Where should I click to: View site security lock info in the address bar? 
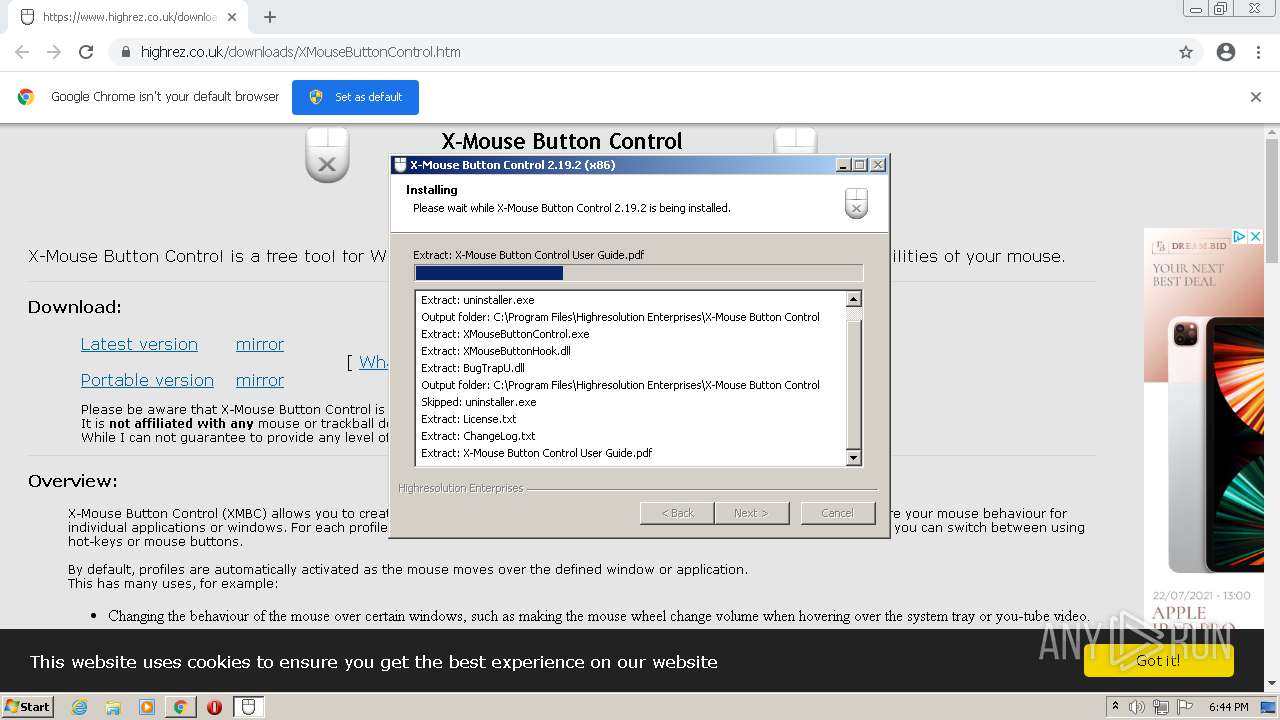(x=126, y=52)
